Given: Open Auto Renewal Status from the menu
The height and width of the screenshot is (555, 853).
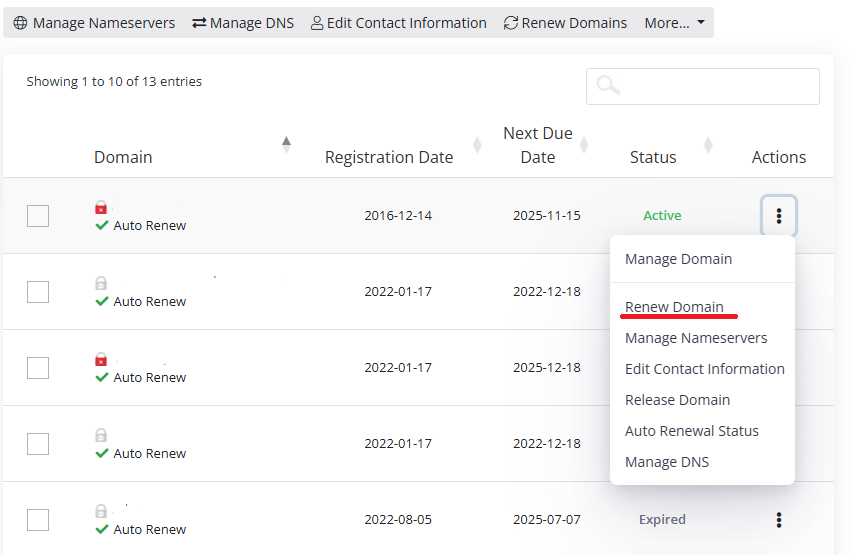Looking at the screenshot, I should (691, 431).
